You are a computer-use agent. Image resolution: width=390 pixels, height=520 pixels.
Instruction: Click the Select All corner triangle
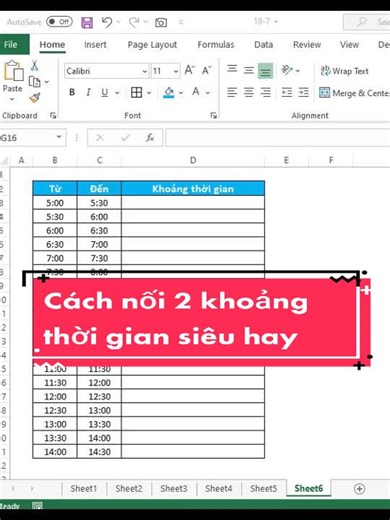4,161
